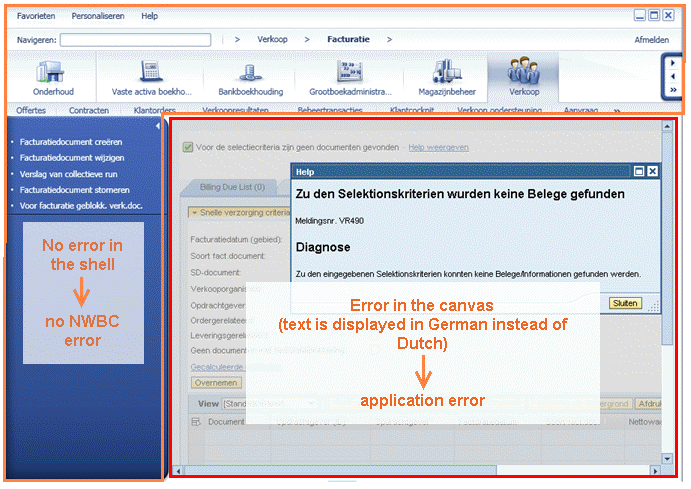This screenshot has width=691, height=489.
Task: Open the Bankboekhouding work center
Action: [x=250, y=78]
